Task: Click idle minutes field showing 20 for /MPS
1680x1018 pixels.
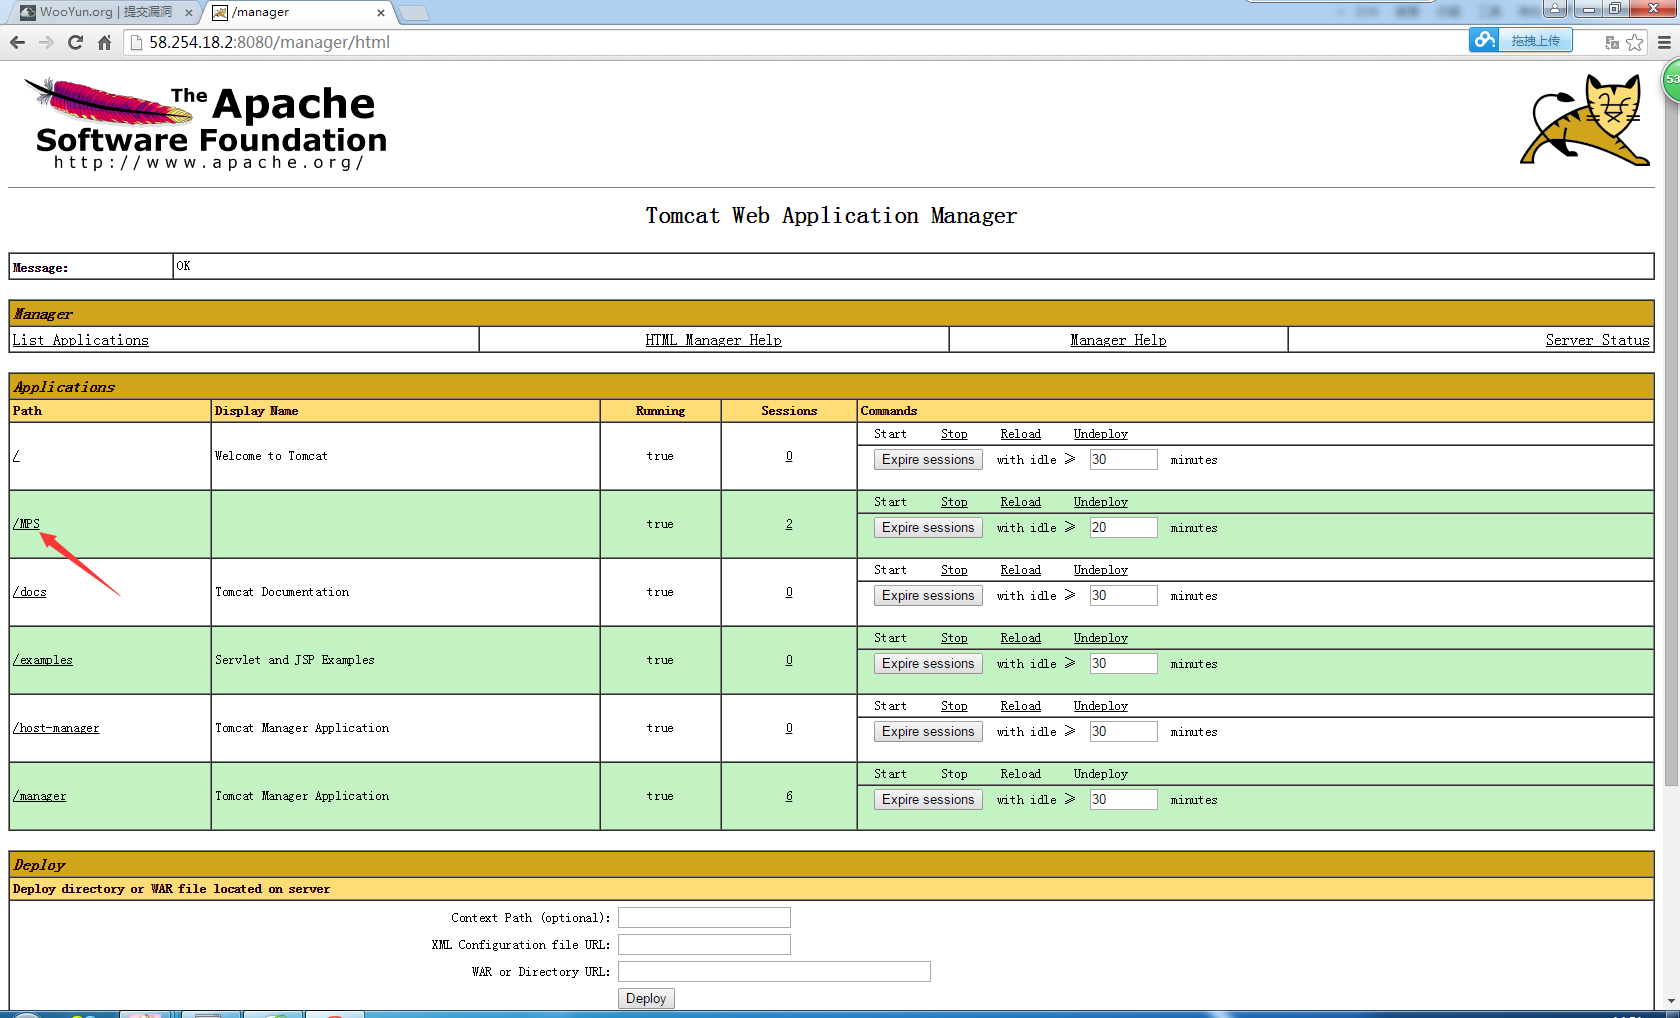Action: [1123, 528]
